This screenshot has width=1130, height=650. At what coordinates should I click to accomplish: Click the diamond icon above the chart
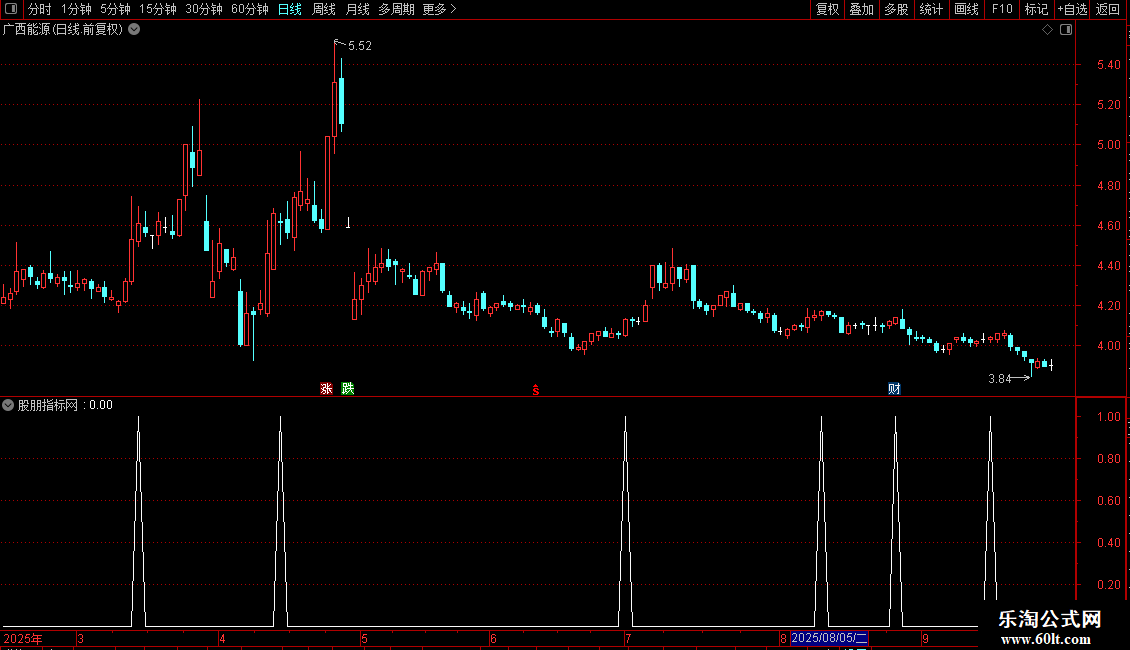click(1048, 30)
